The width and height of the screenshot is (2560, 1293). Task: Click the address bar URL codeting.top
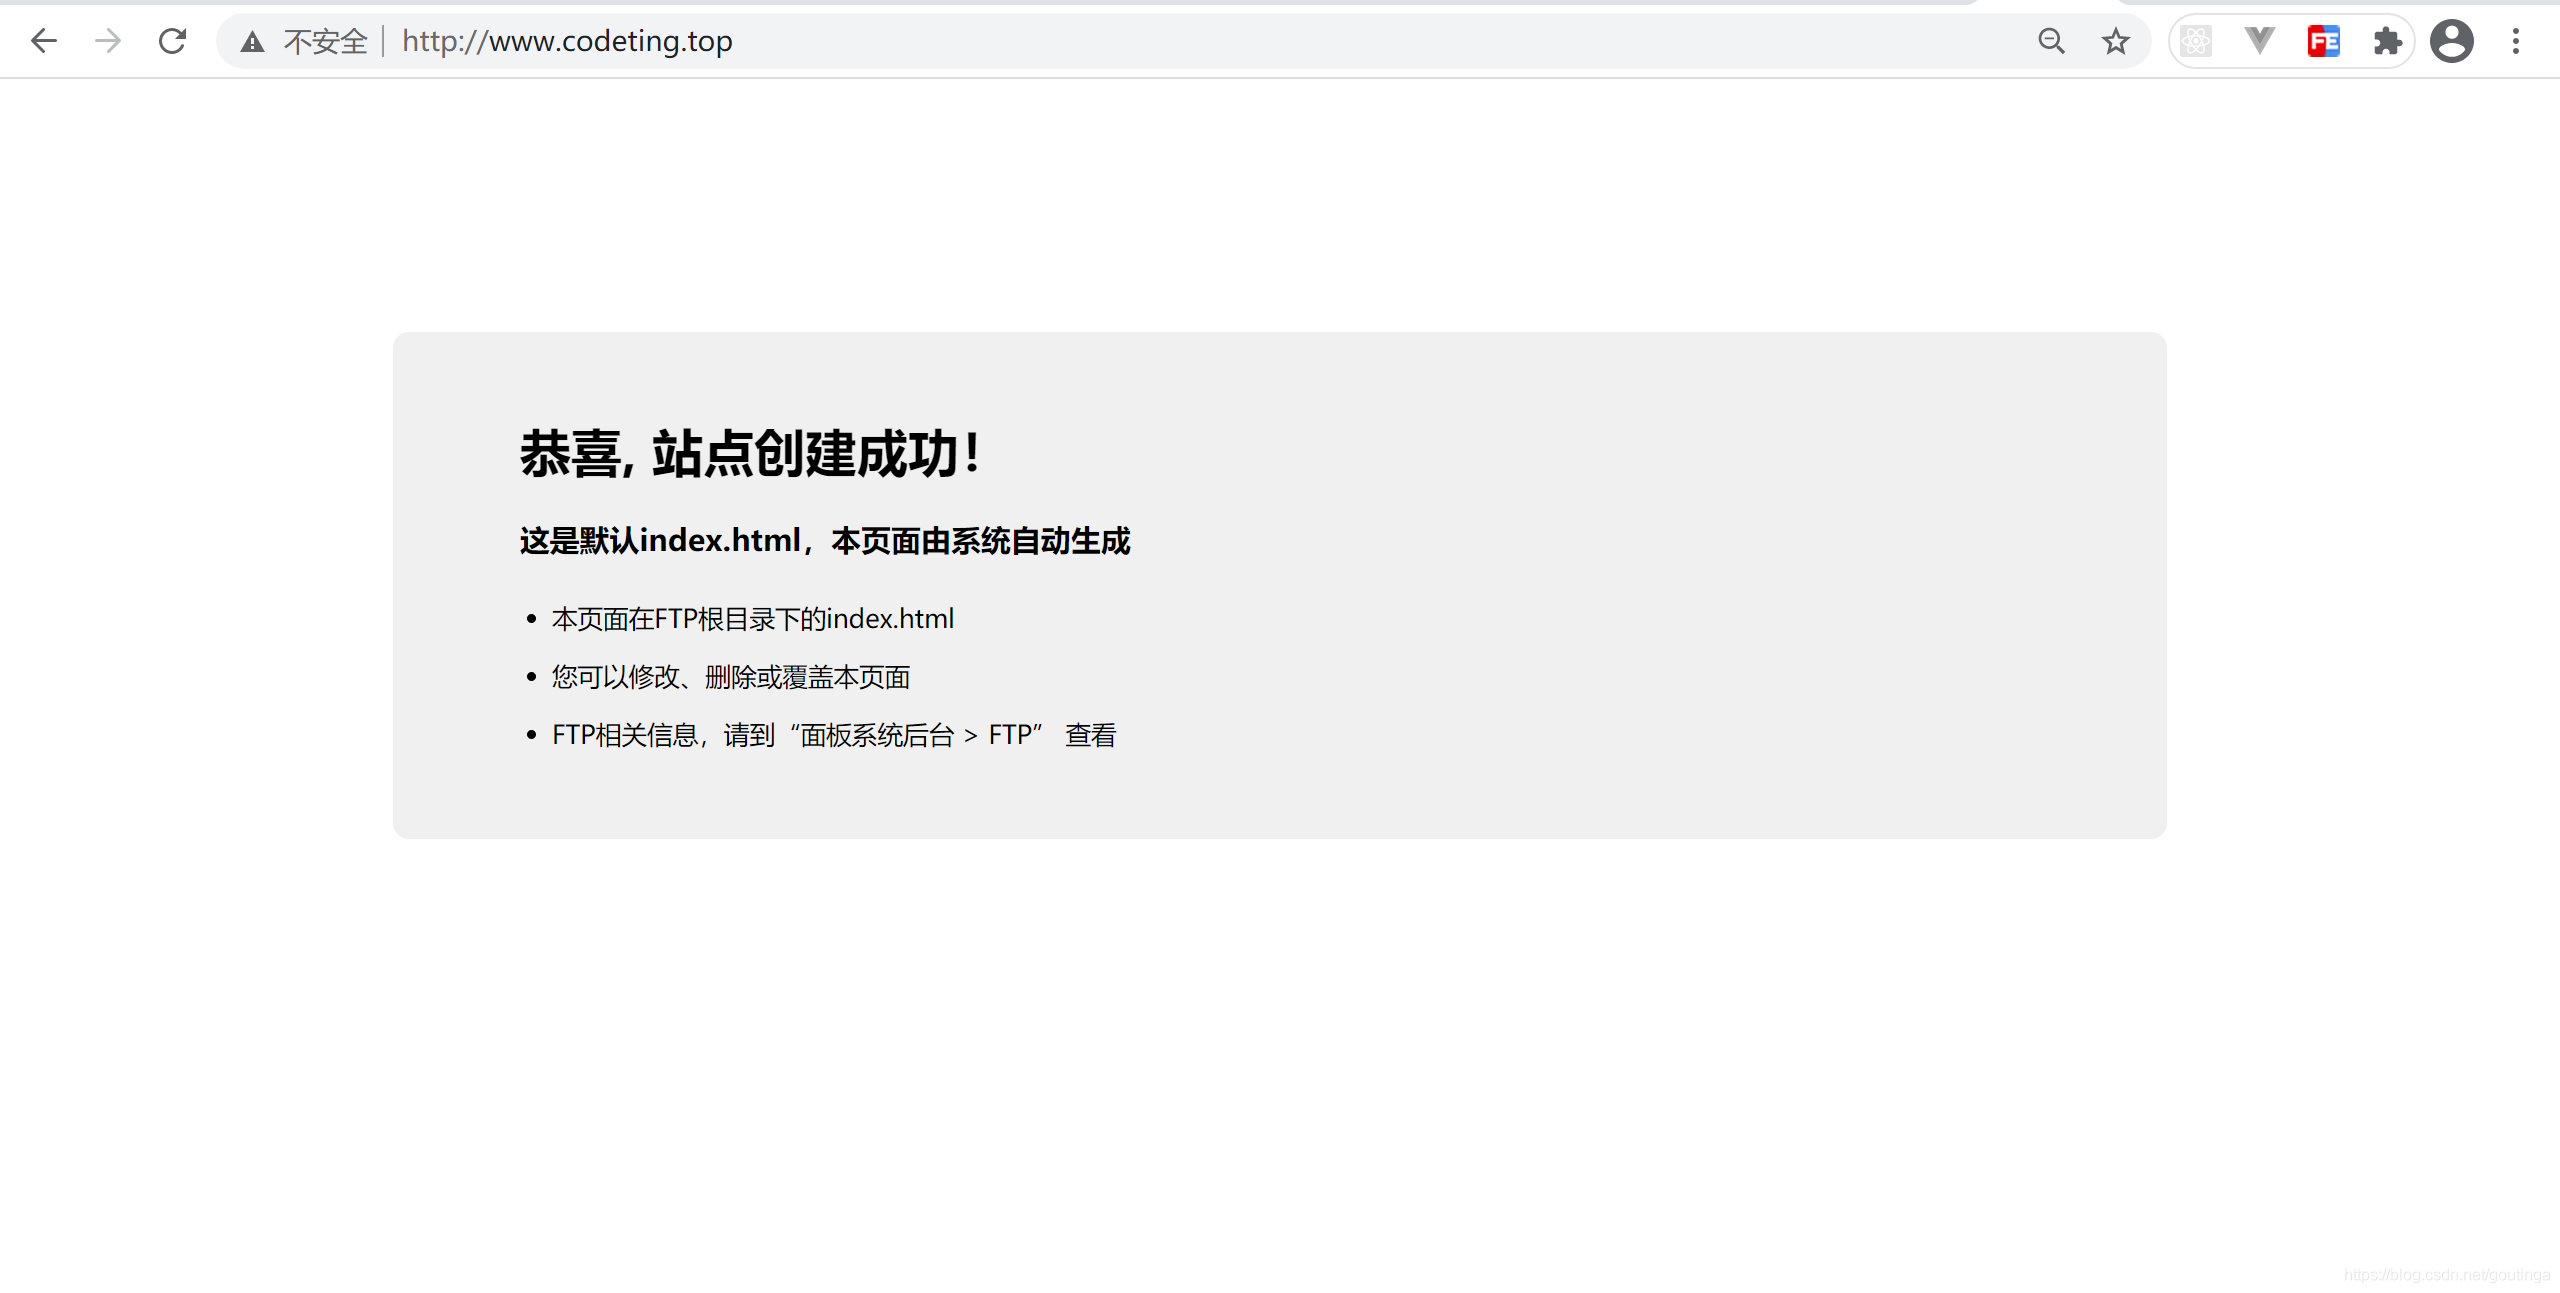click(x=567, y=41)
